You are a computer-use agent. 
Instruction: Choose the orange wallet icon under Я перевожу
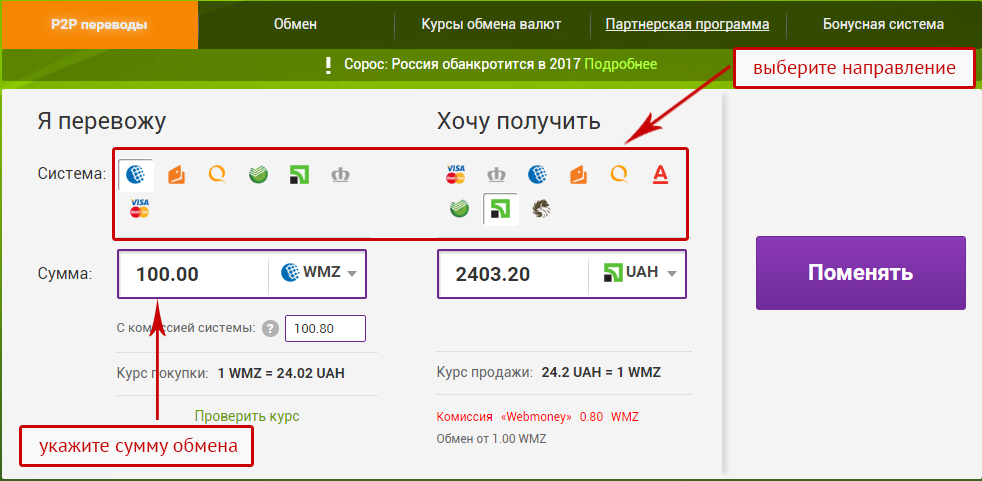[x=177, y=175]
